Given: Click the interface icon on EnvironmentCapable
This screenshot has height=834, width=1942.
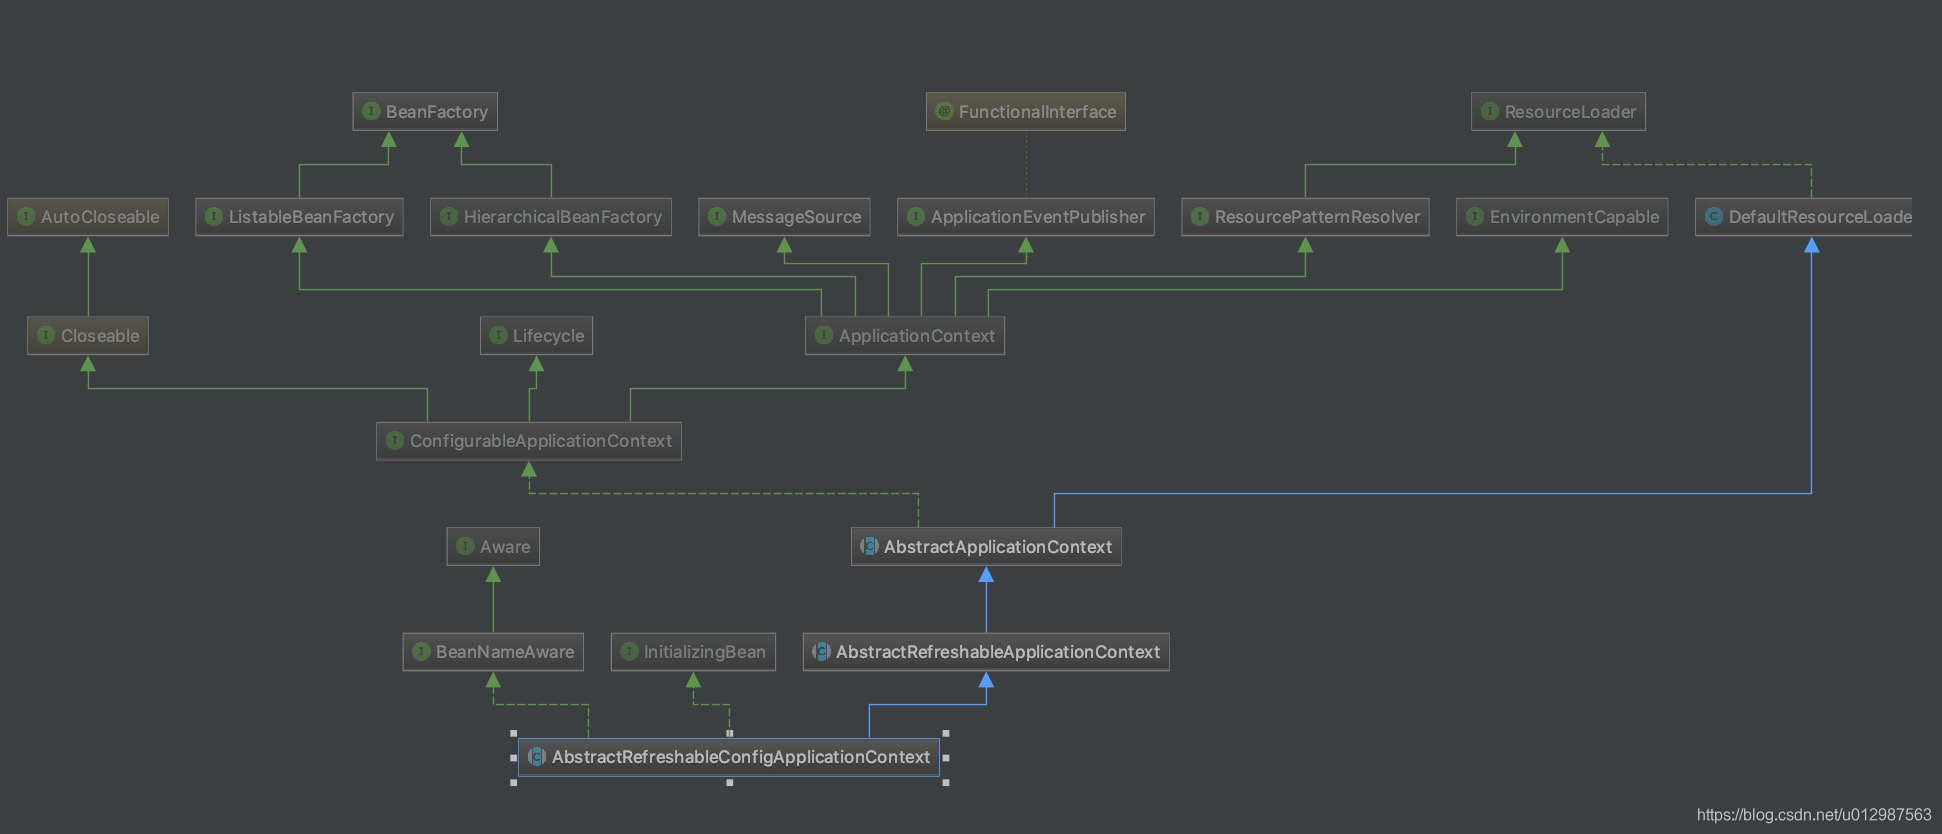Looking at the screenshot, I should click(1475, 216).
